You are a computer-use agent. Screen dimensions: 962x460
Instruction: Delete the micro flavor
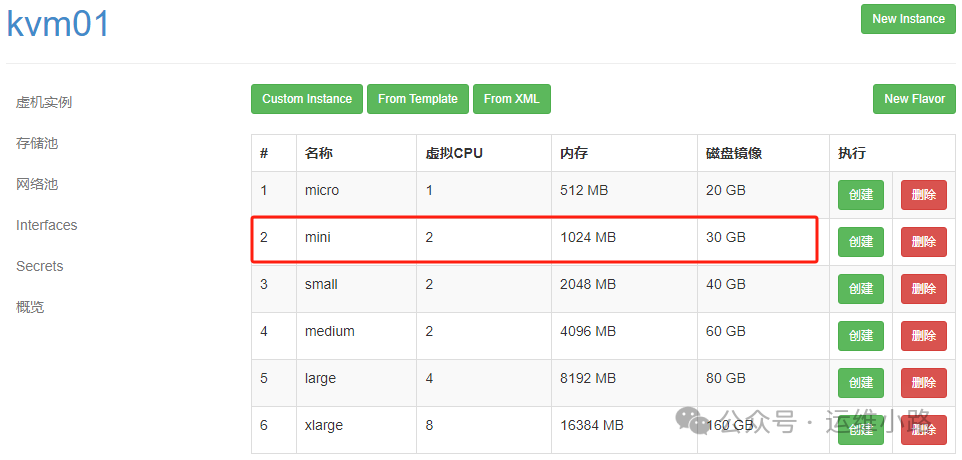tap(923, 195)
